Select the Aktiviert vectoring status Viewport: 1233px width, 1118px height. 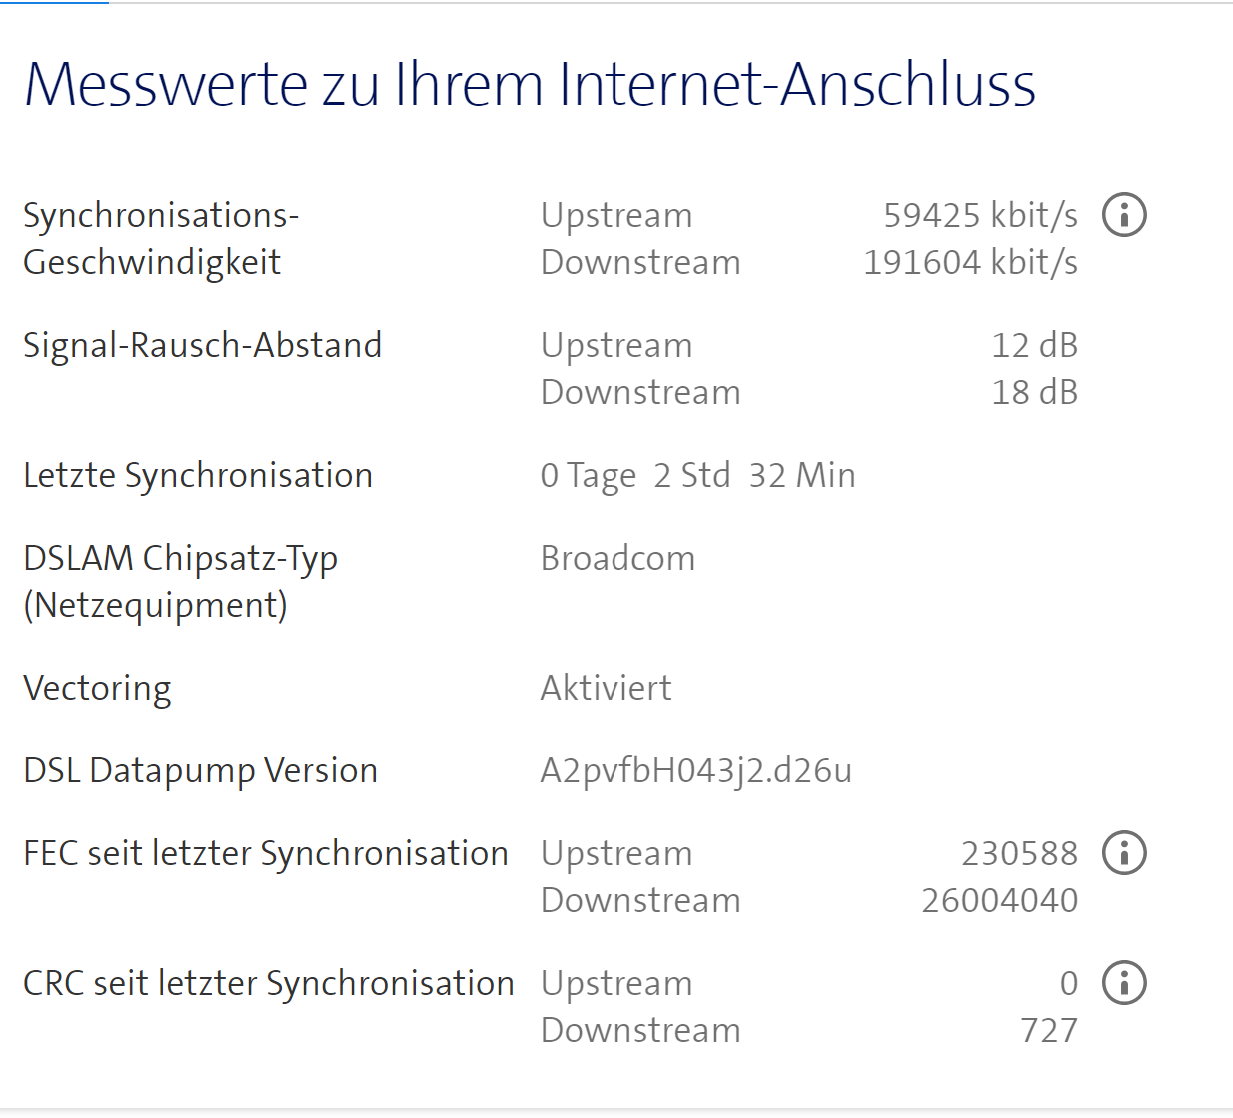click(605, 687)
